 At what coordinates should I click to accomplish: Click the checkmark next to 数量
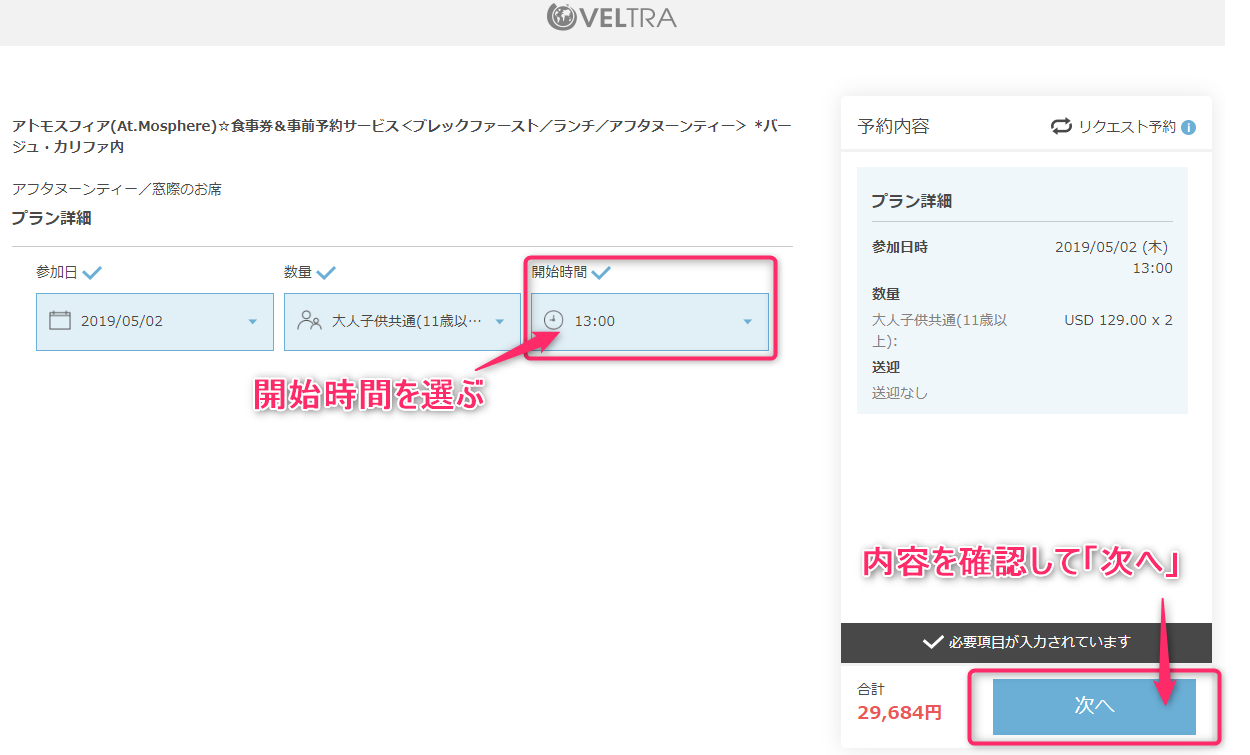[x=326, y=273]
